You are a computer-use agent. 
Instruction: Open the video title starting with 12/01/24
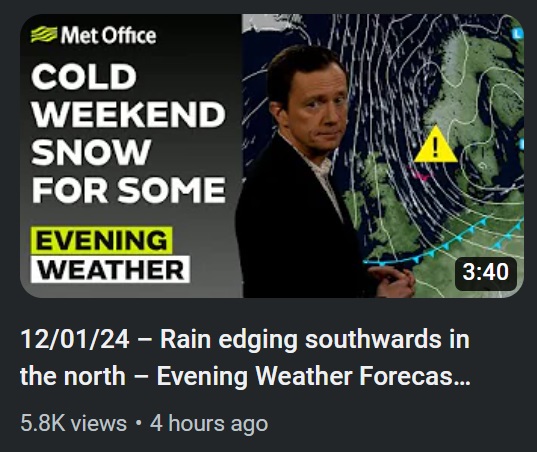coord(245,357)
